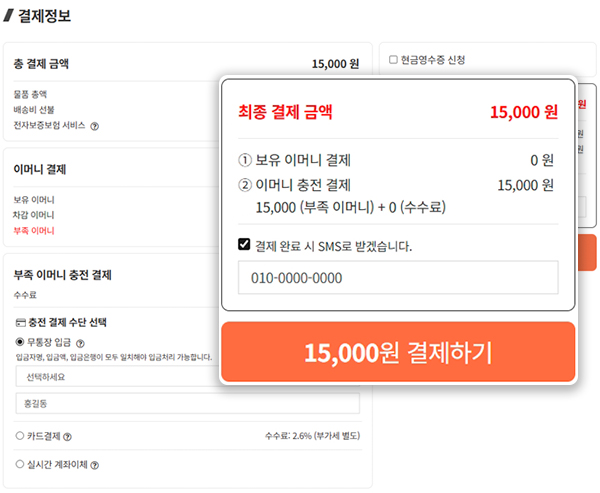Click the 홍길동 depositor name field
This screenshot has width=600, height=493.
(x=187, y=403)
